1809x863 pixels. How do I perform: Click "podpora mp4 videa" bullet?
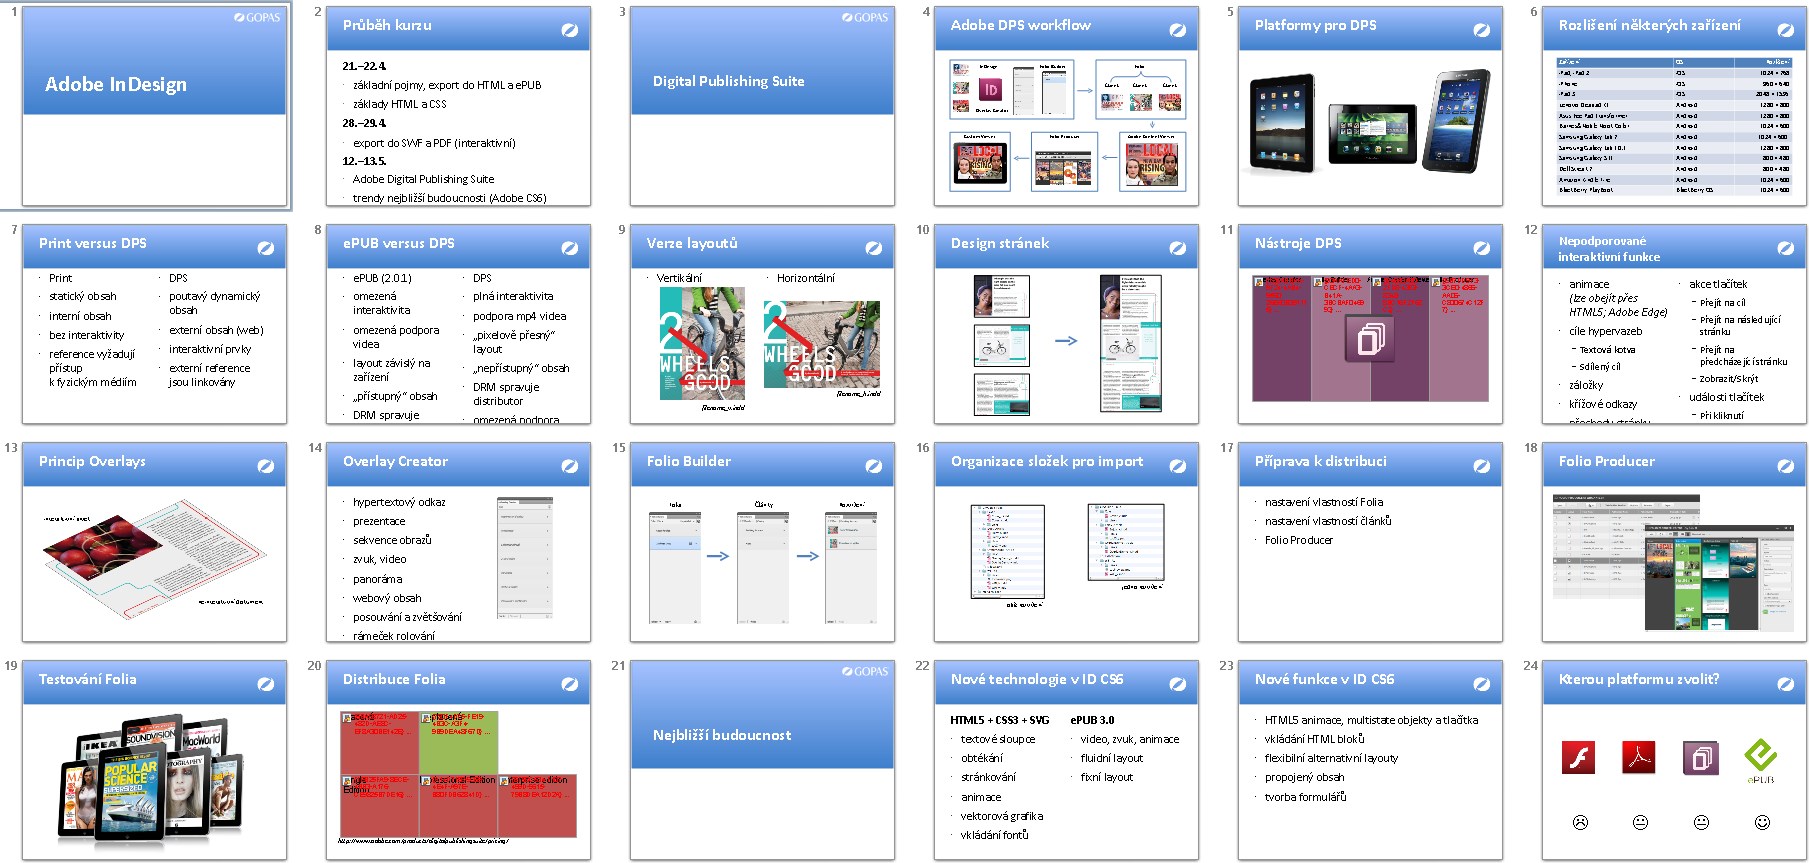[520, 316]
